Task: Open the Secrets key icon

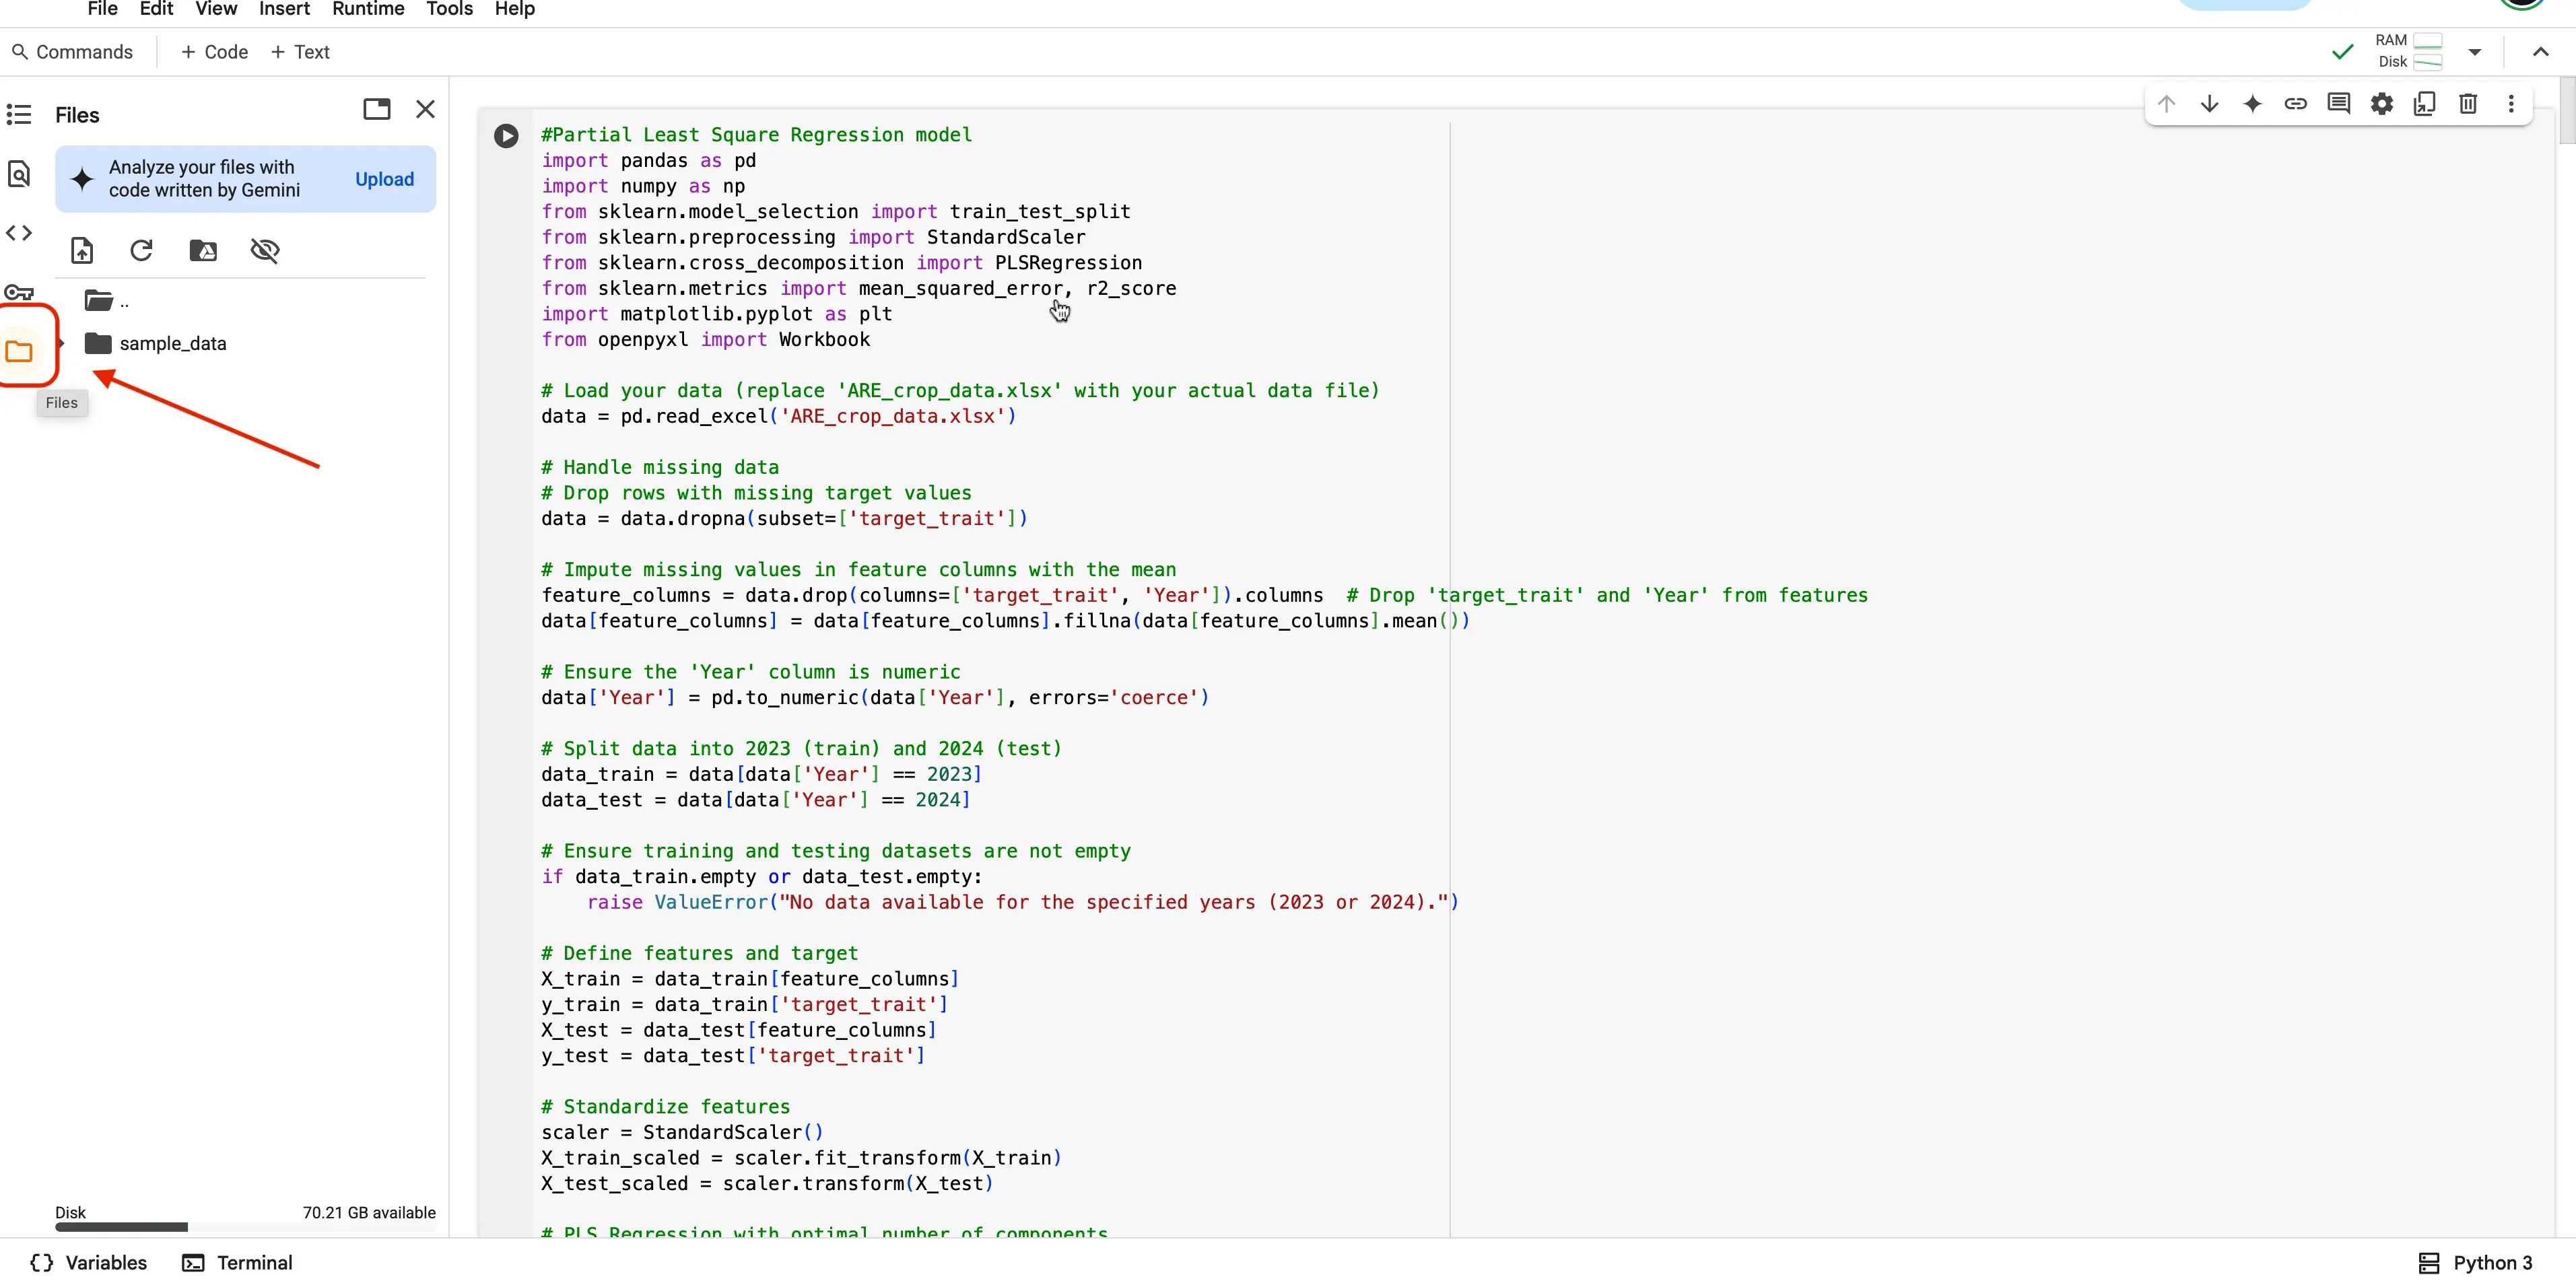Action: point(19,292)
